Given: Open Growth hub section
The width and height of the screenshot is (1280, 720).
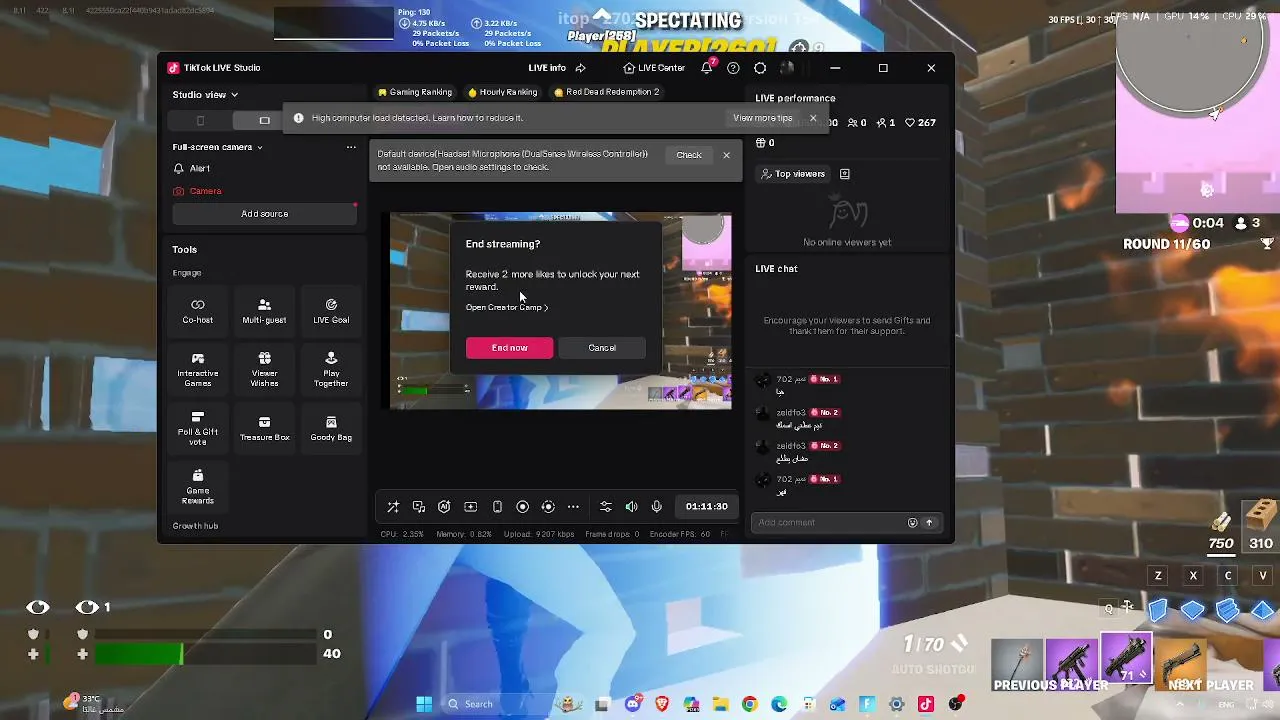Looking at the screenshot, I should point(195,526).
